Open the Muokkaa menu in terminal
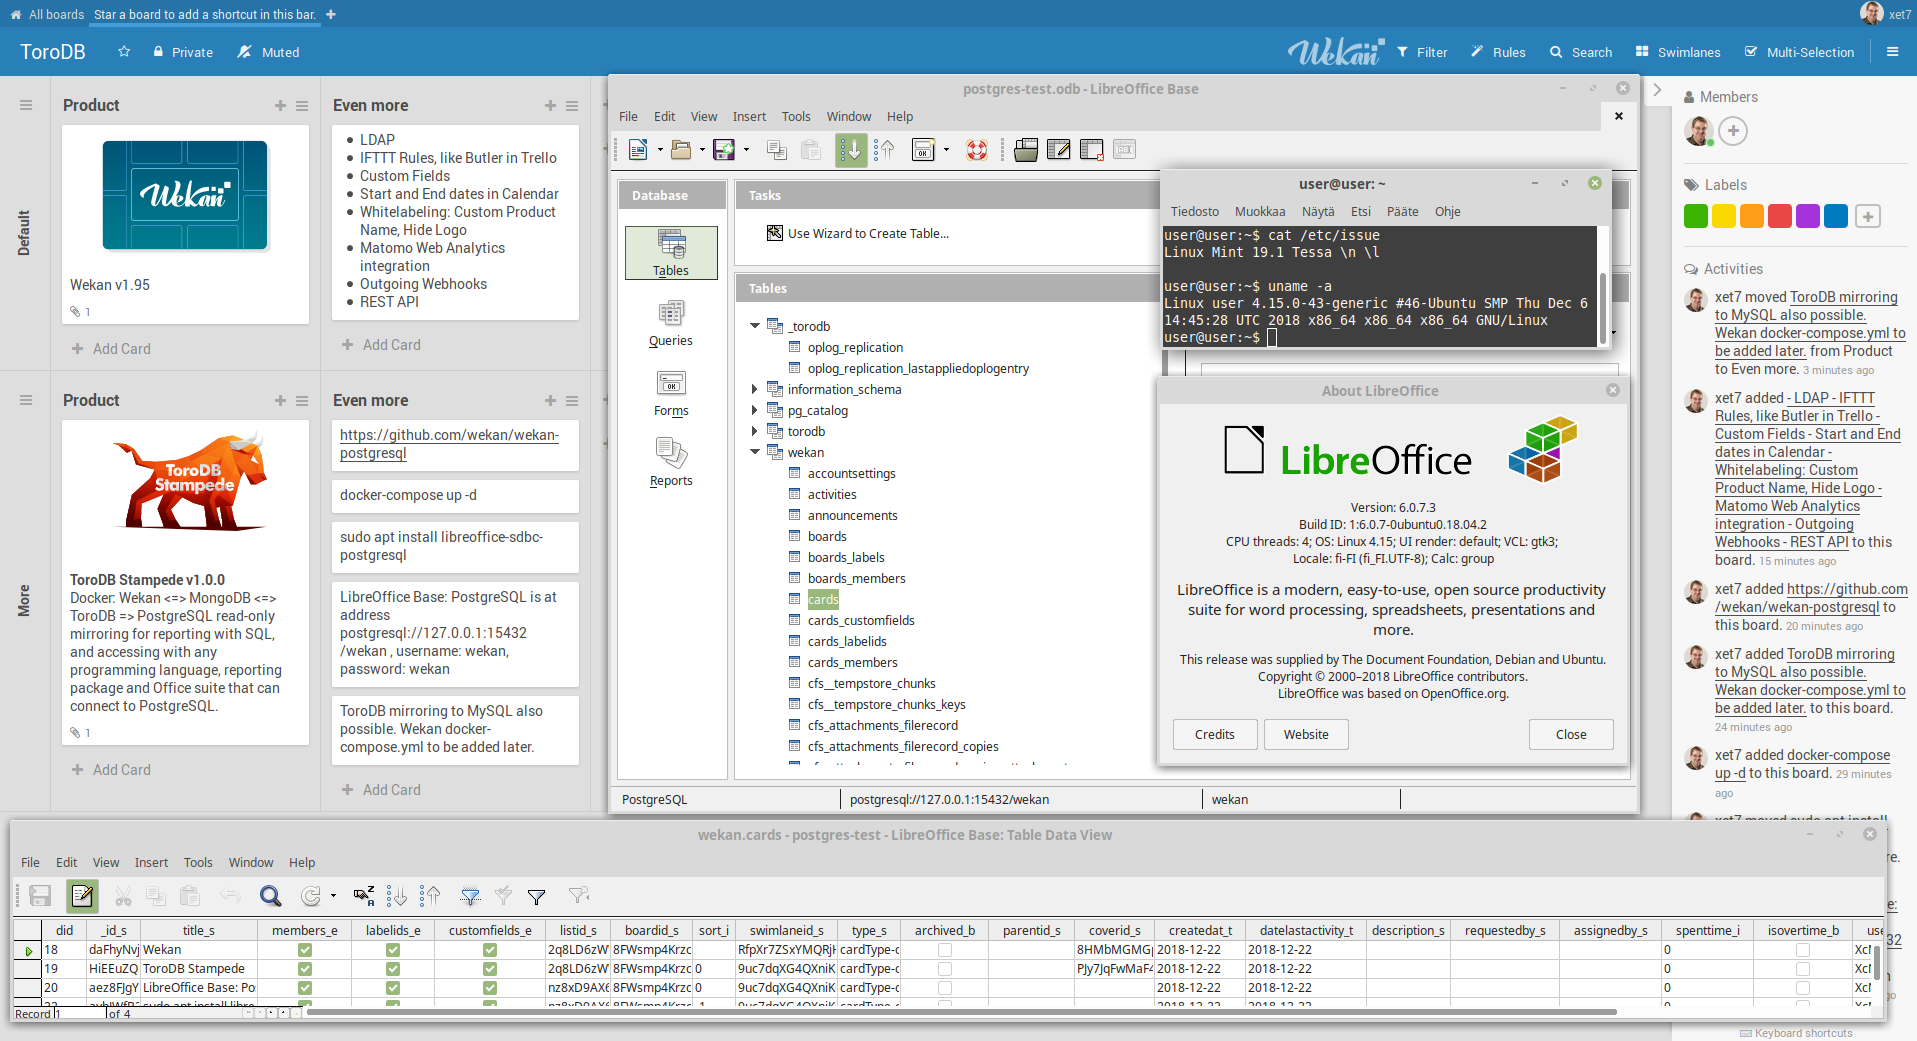This screenshot has width=1917, height=1041. coord(1259,212)
